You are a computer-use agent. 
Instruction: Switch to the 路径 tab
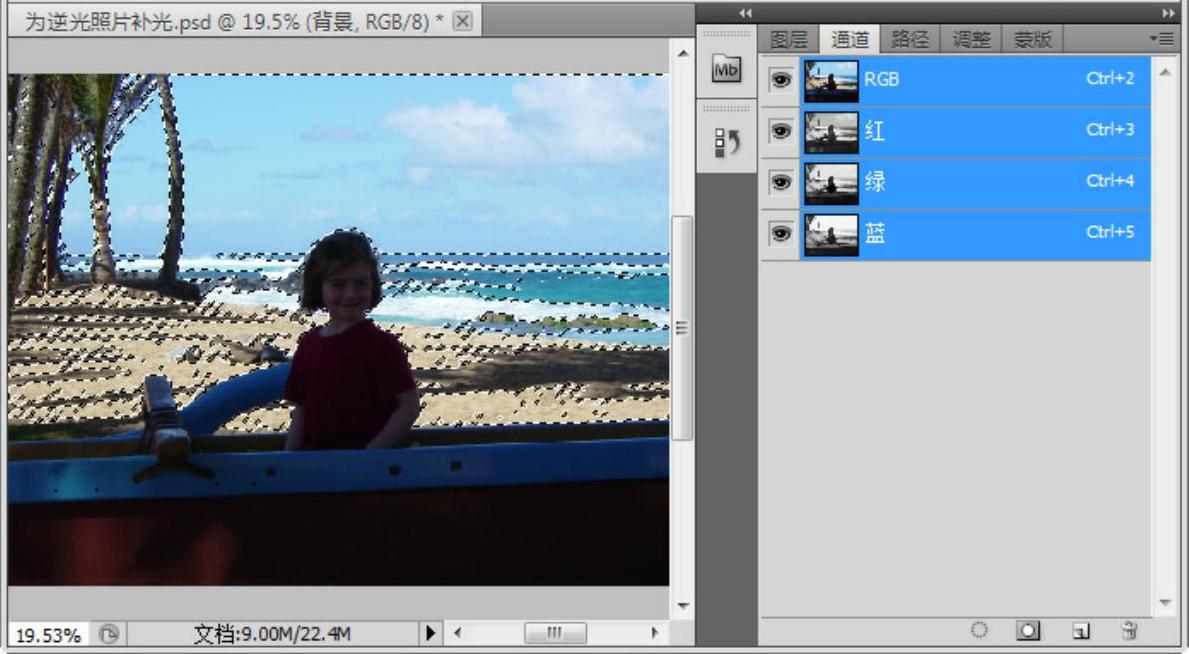(x=910, y=40)
